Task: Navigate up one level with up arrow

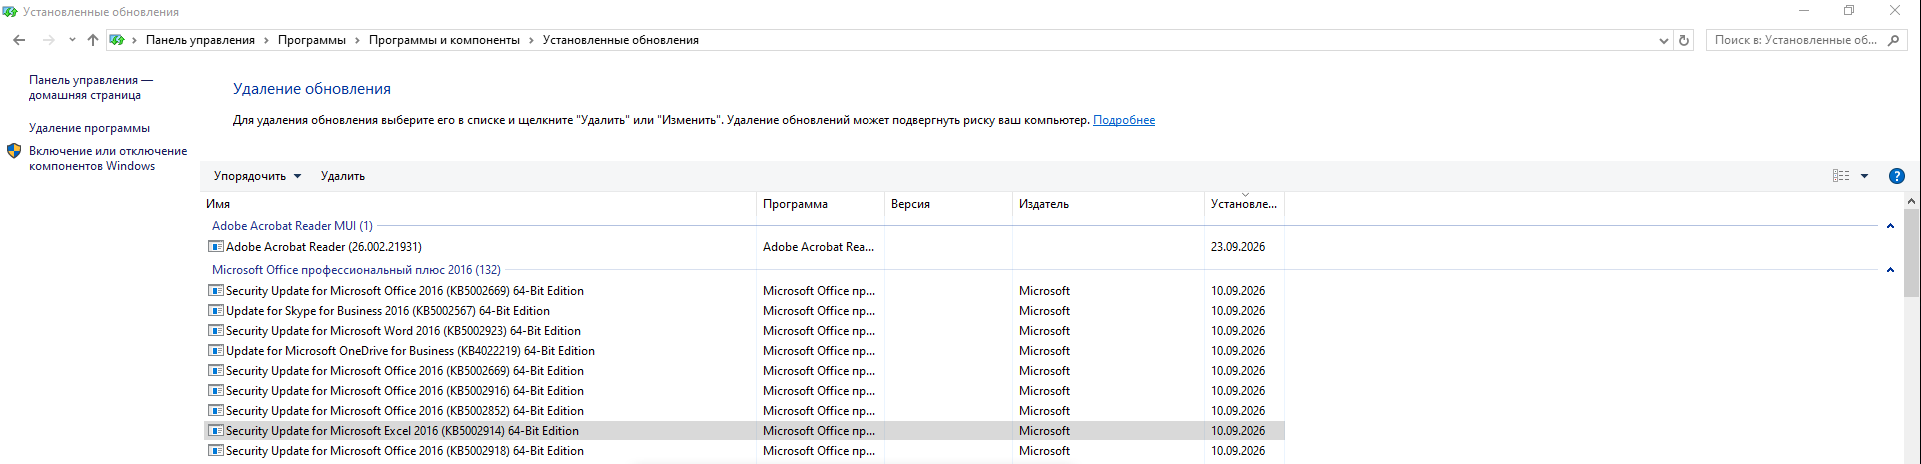Action: pos(93,40)
